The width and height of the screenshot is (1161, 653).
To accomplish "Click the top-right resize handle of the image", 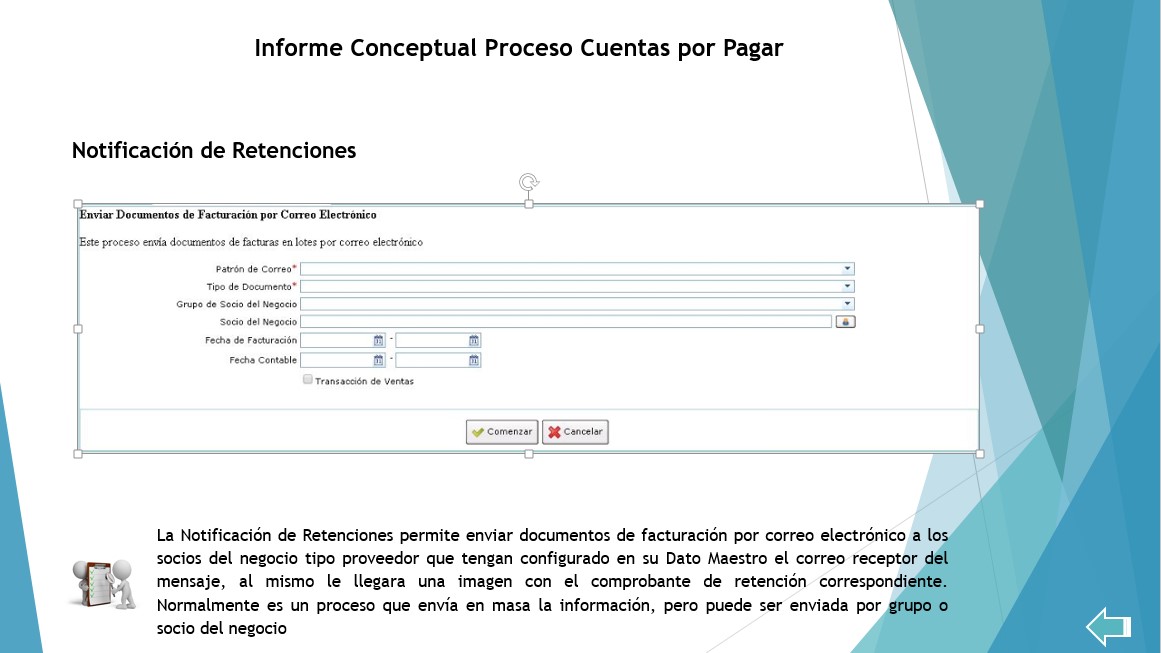I will coord(980,204).
